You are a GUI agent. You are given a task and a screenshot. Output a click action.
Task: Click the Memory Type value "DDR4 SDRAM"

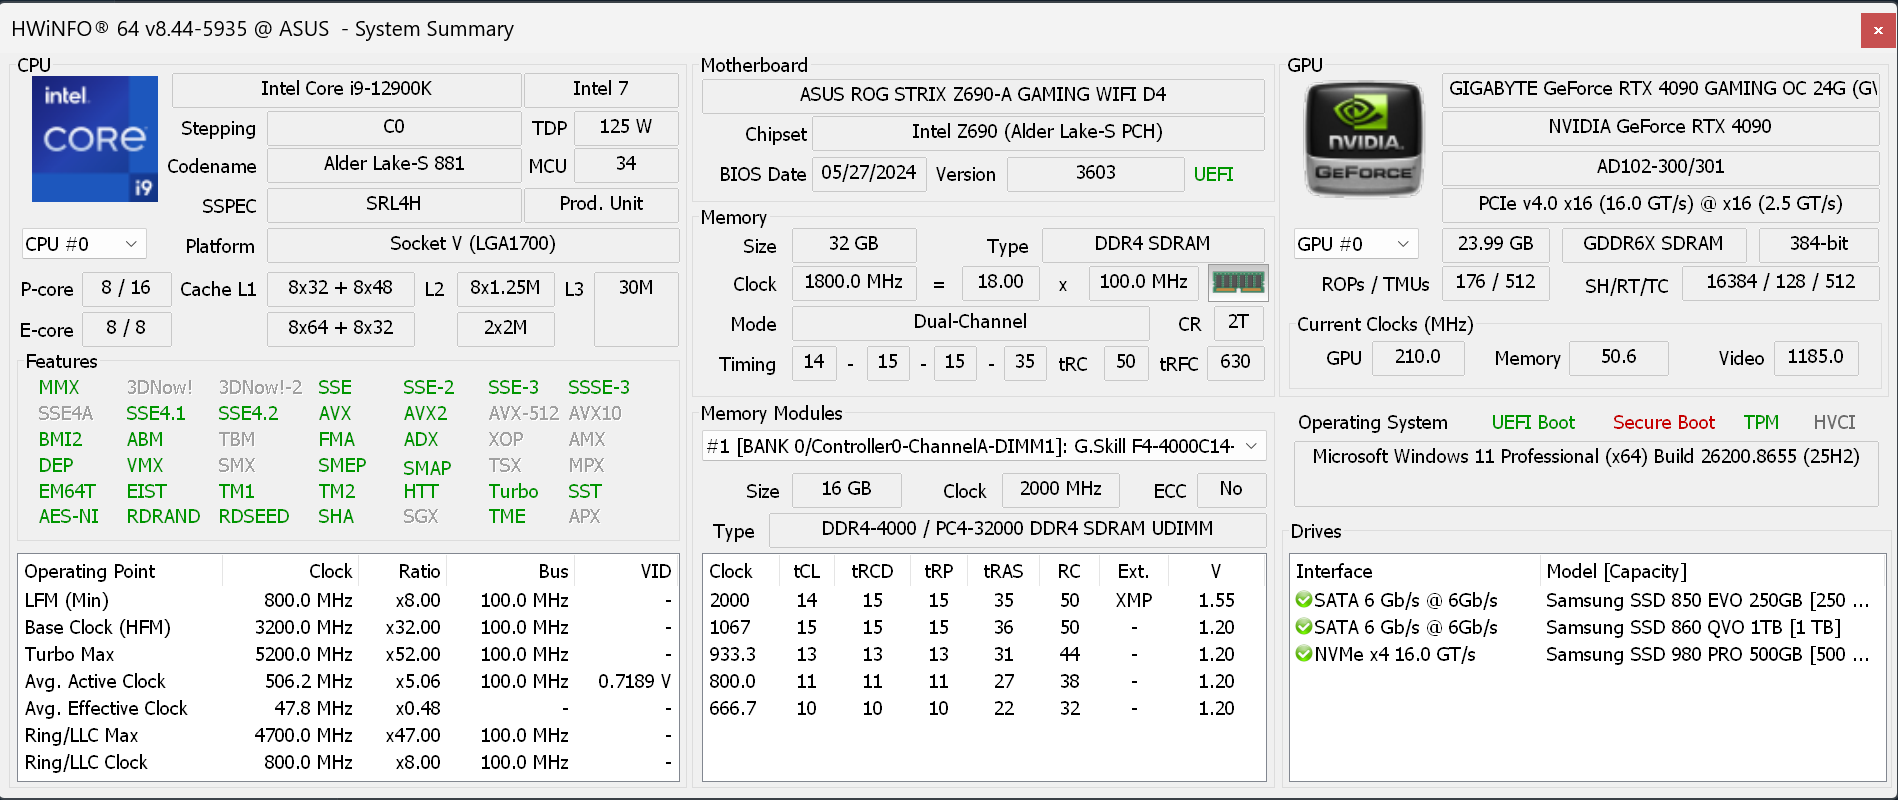click(x=1152, y=244)
